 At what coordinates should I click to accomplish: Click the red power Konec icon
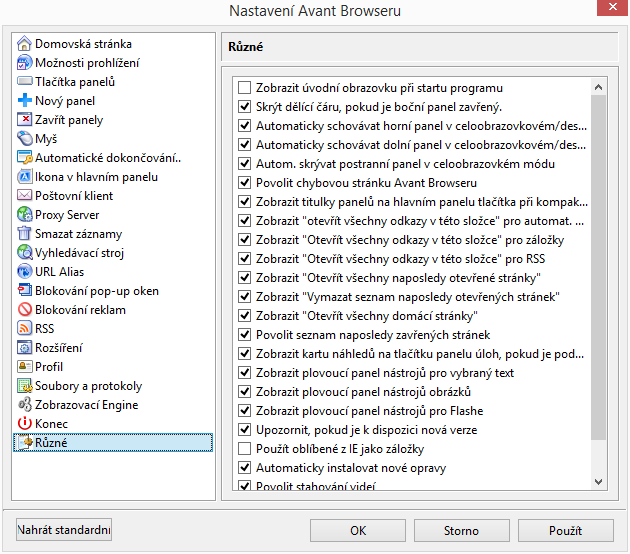point(25,423)
